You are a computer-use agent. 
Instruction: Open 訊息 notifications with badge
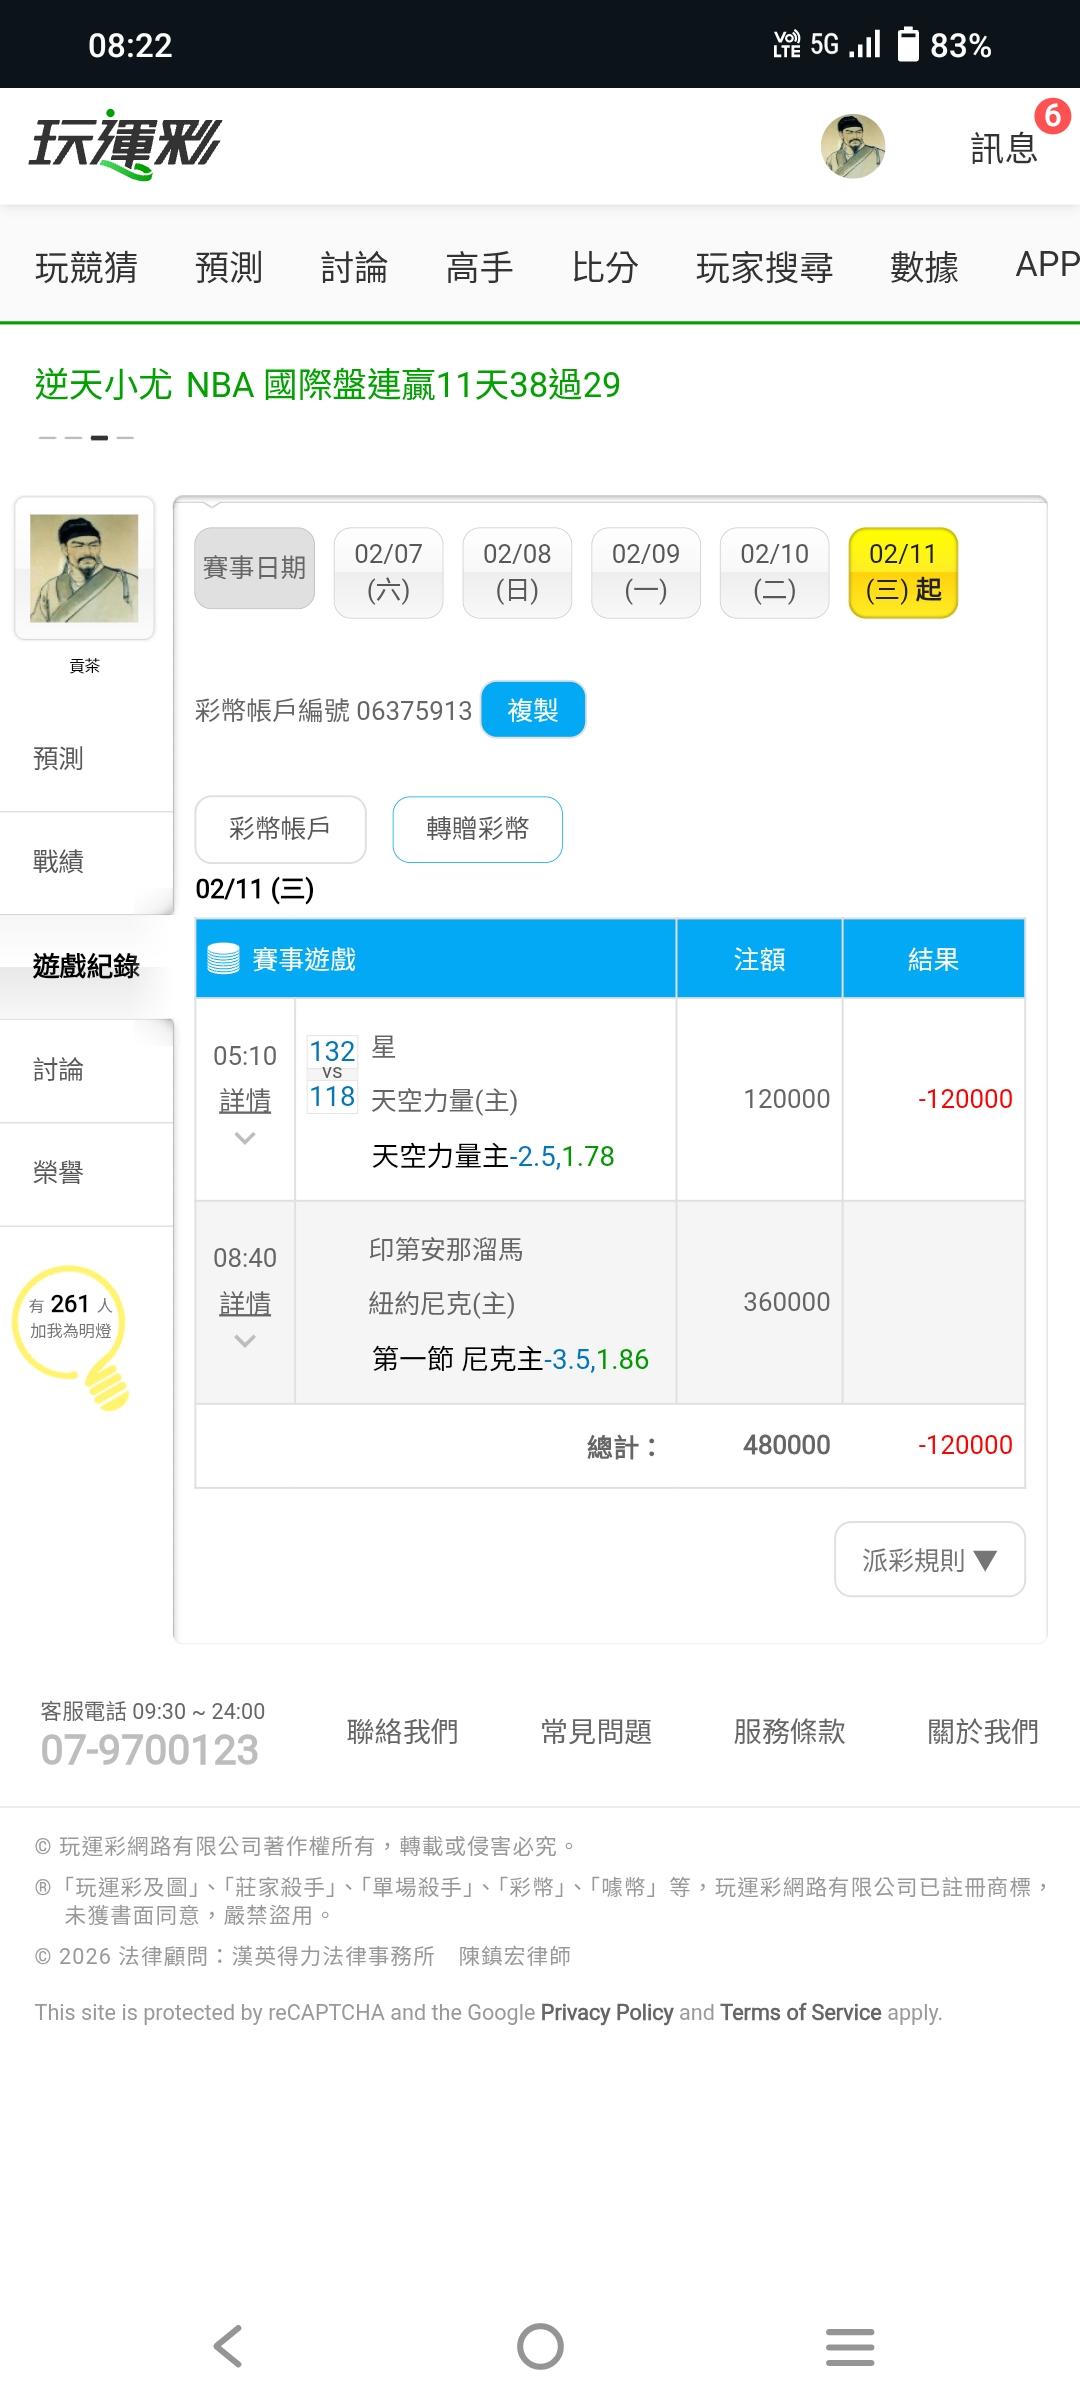[x=1005, y=148]
